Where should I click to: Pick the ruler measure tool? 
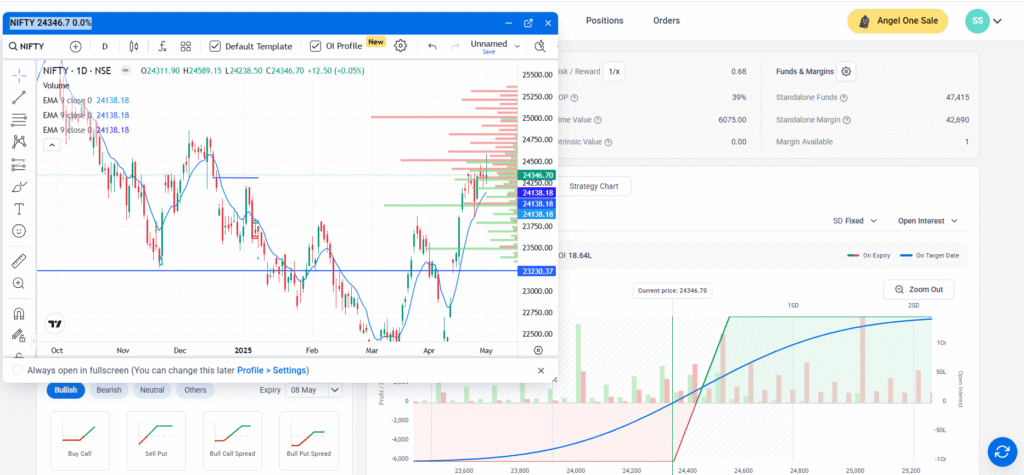[19, 261]
